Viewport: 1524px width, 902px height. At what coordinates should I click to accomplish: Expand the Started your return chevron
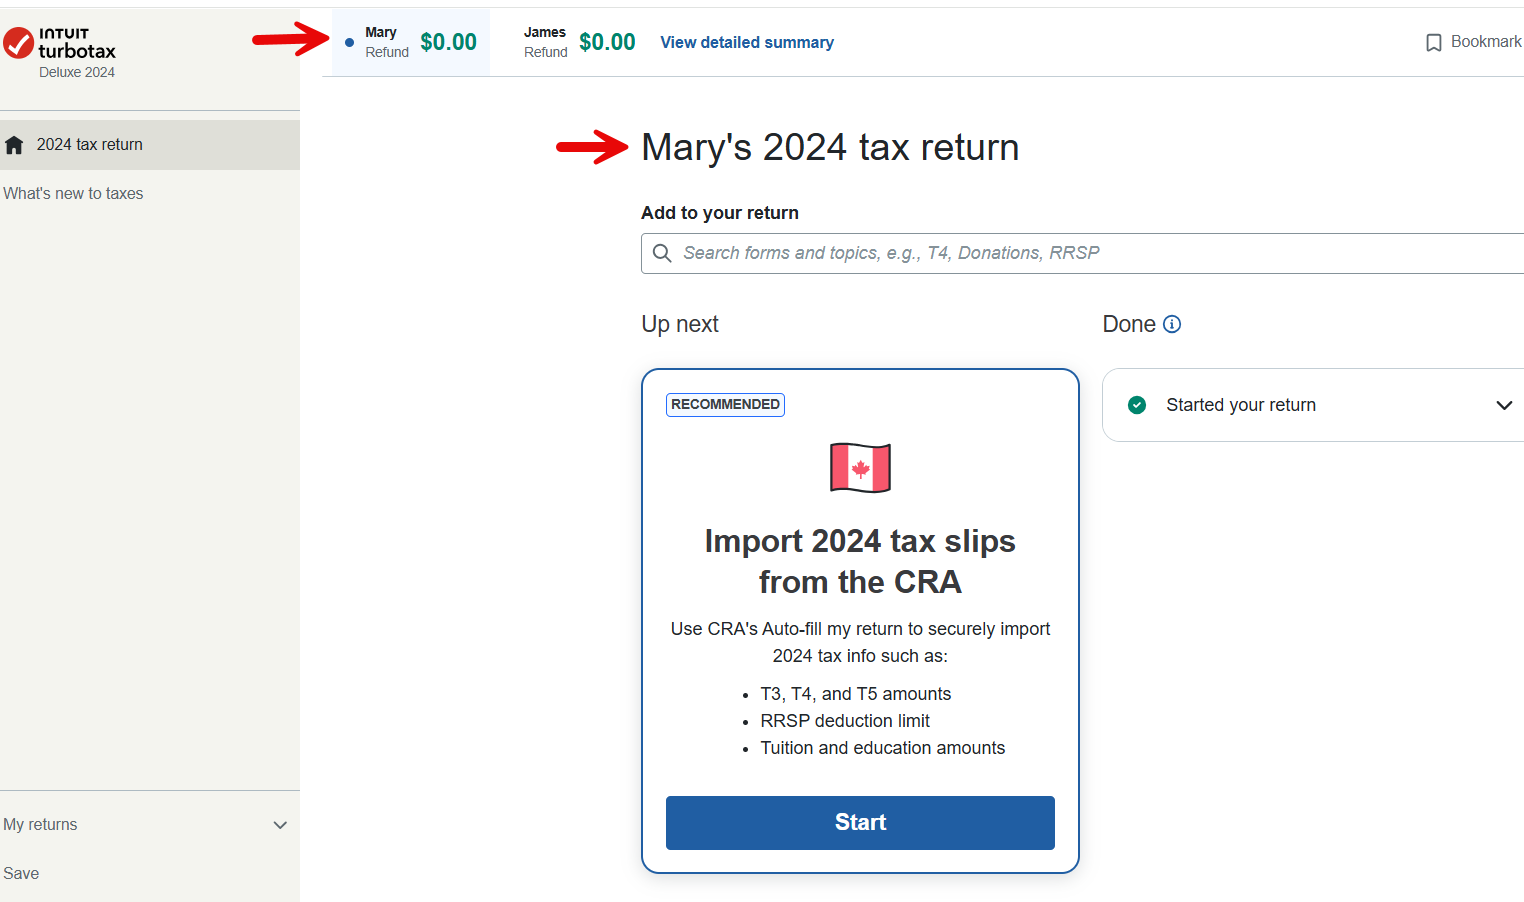[x=1503, y=405]
